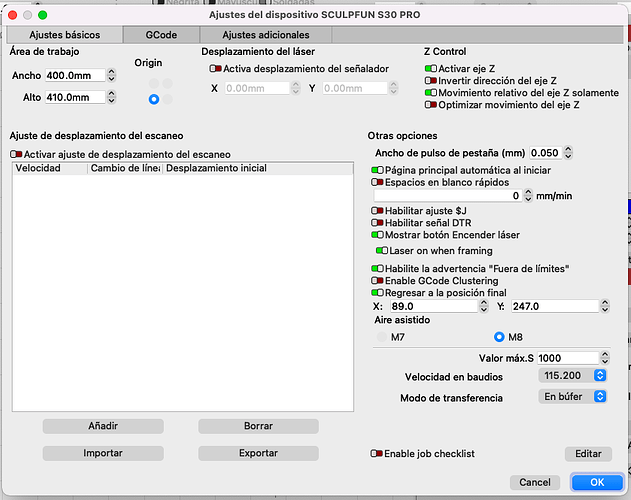This screenshot has height=500, width=631.
Task: Click the Desplazamiento inicial column header
Action: pyautogui.click(x=258, y=168)
